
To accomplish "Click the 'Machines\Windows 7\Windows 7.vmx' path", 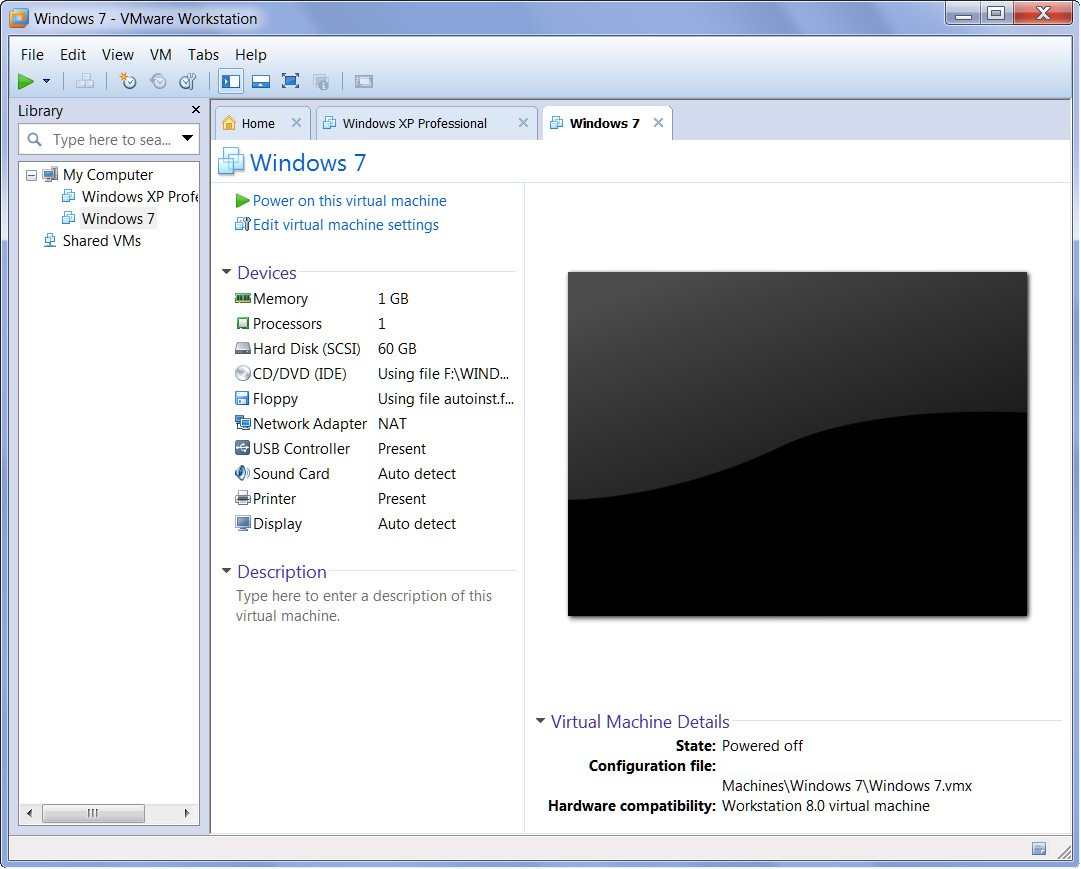I will (847, 786).
